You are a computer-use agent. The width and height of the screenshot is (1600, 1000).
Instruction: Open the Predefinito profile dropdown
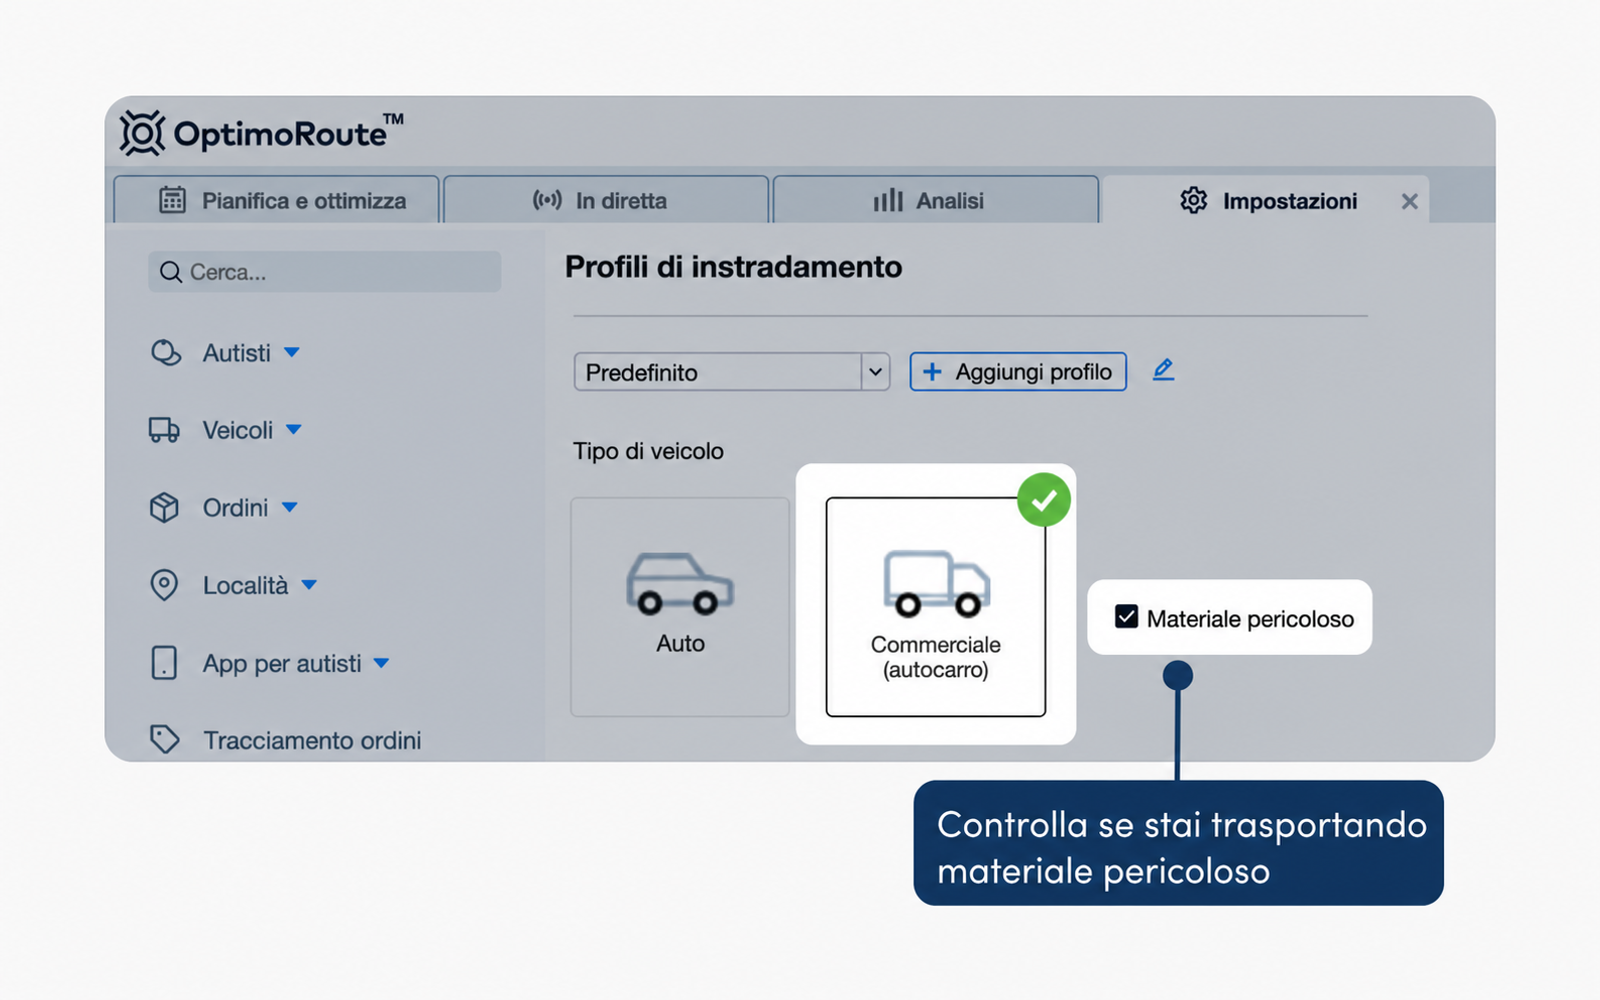(x=732, y=372)
